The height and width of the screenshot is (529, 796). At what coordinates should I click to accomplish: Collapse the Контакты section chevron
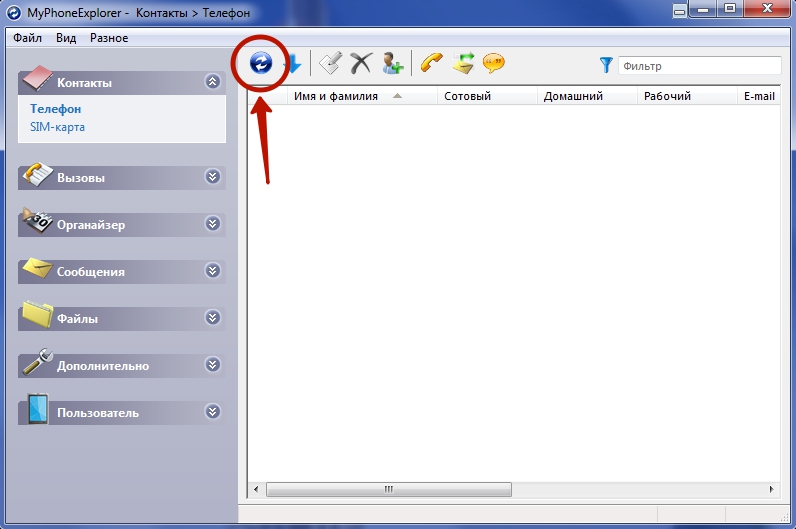pos(213,82)
